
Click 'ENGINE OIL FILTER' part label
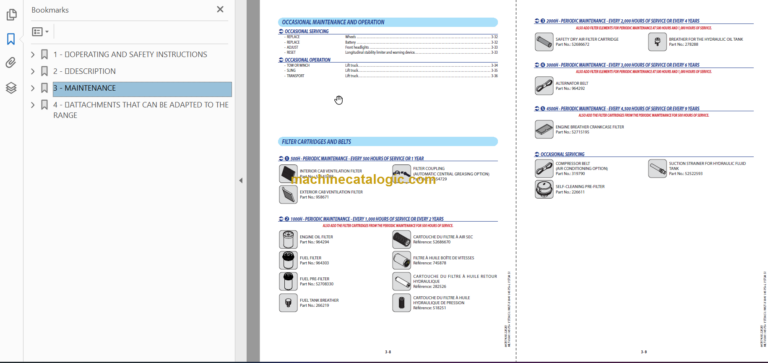coord(316,237)
